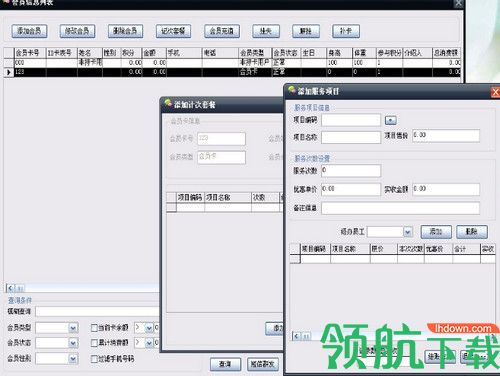The height and width of the screenshot is (376, 500).
Task: Click 添加服务项目 dialog title icon
Action: coord(292,90)
